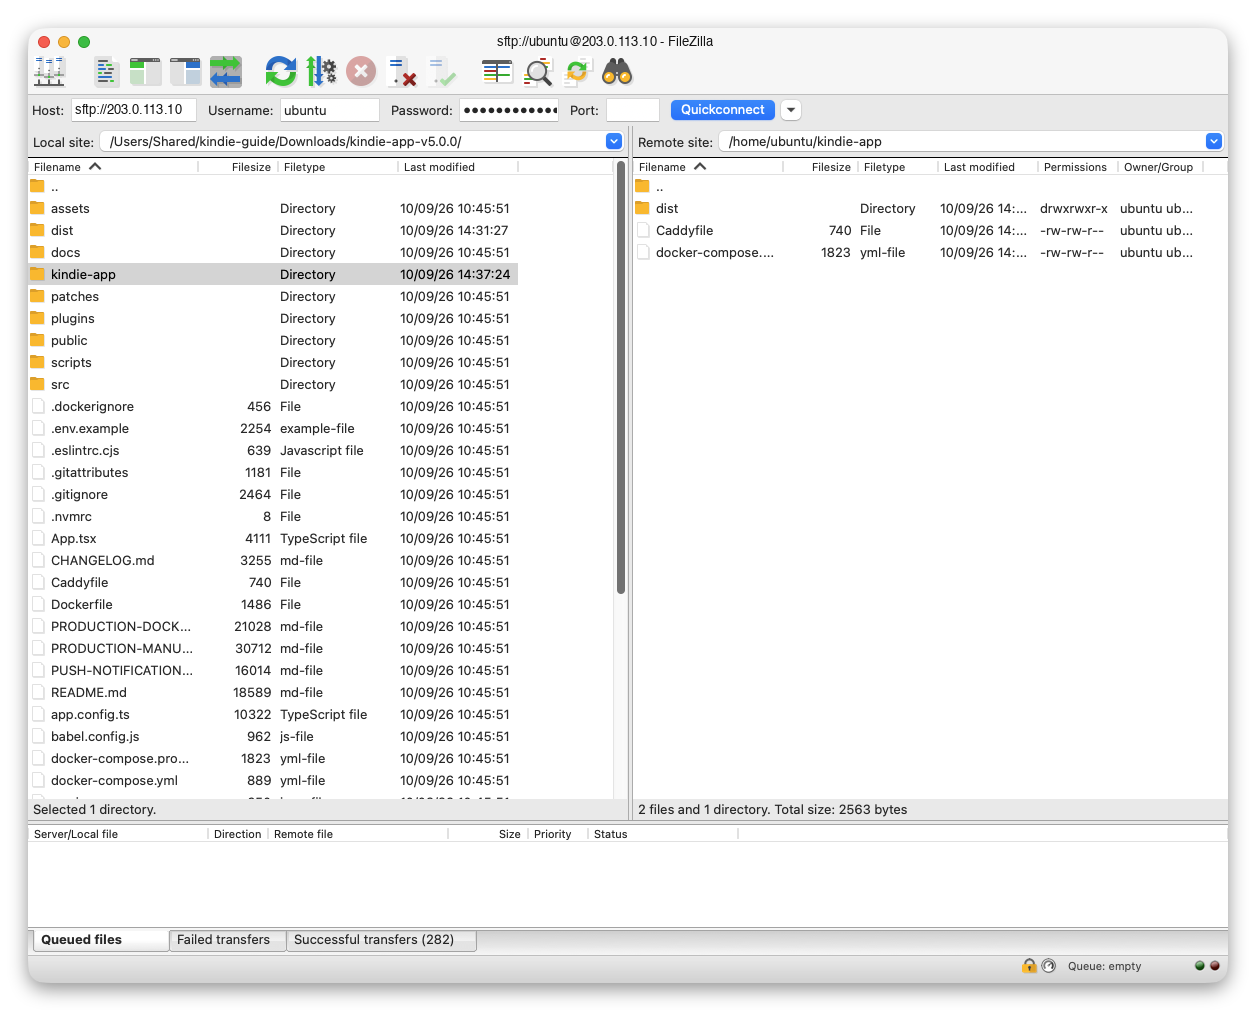Toggle synchronized browsing icon
The height and width of the screenshot is (1011, 1256).
click(577, 71)
